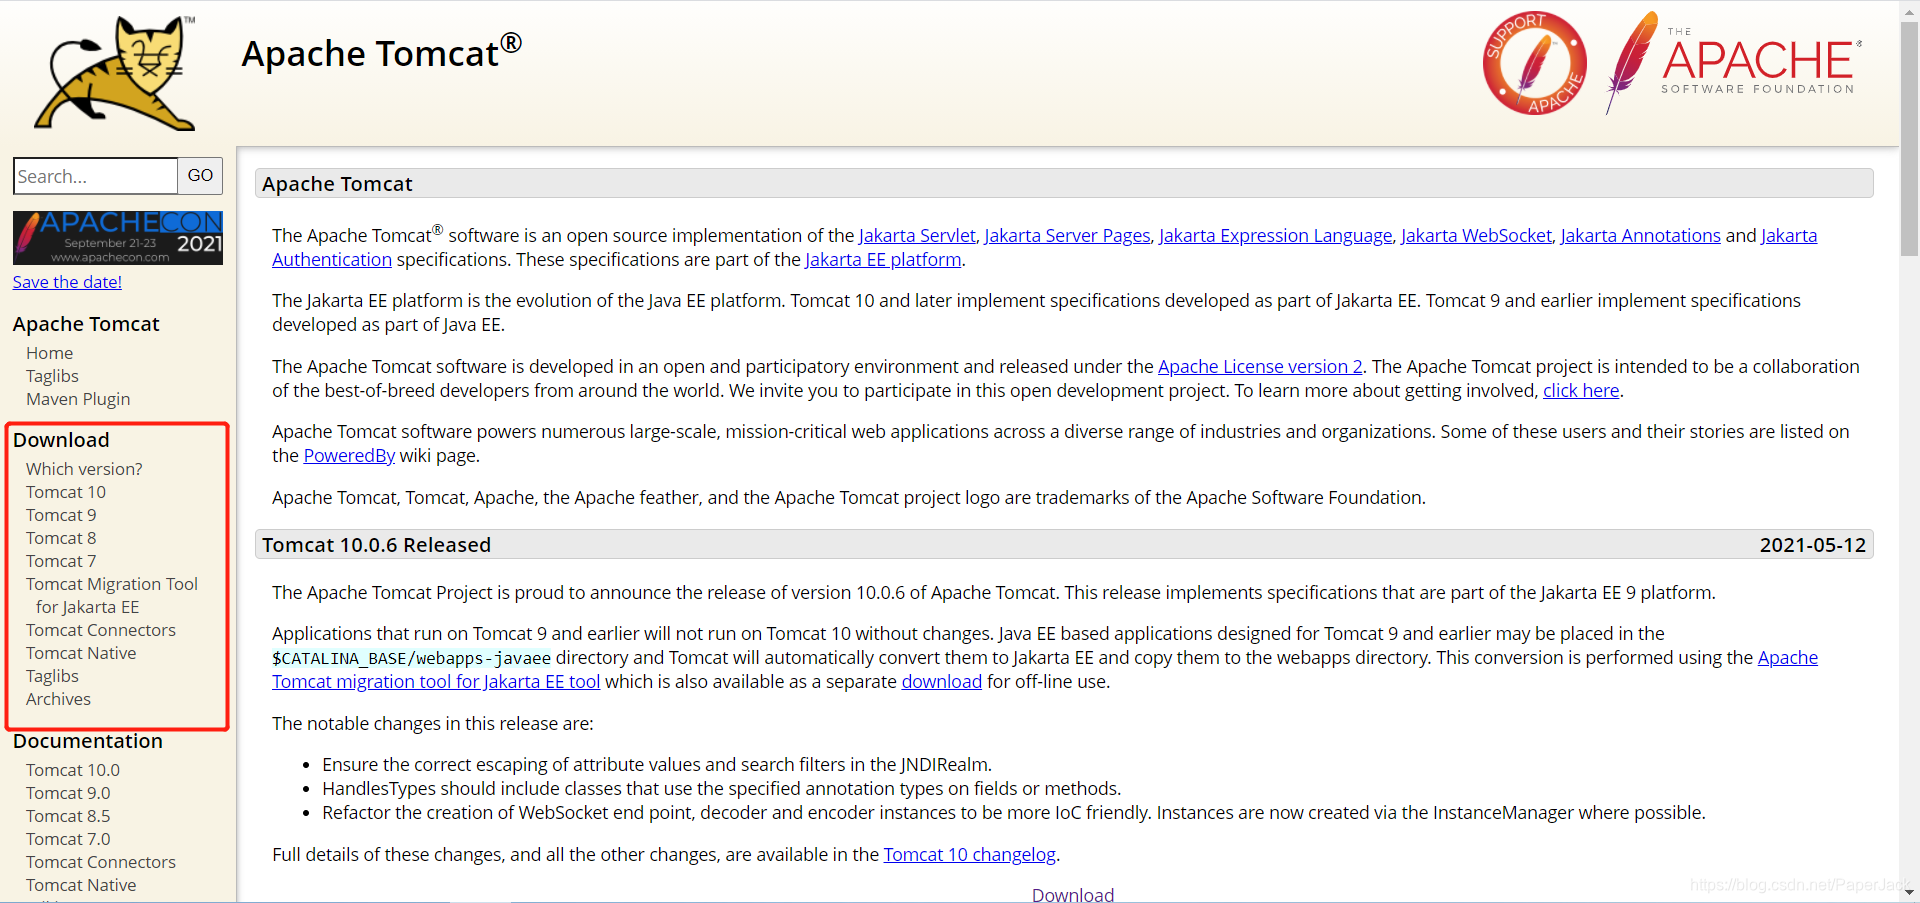
Task: Open Tomcat Native under Download
Action: (x=81, y=653)
